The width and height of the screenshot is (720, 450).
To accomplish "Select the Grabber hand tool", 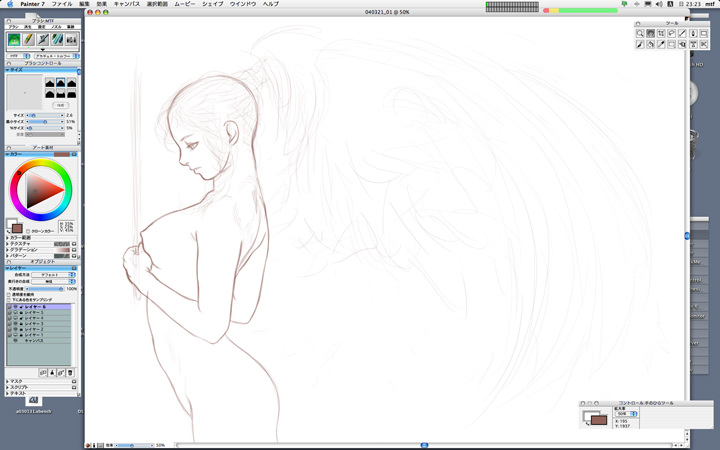I will pos(651,34).
